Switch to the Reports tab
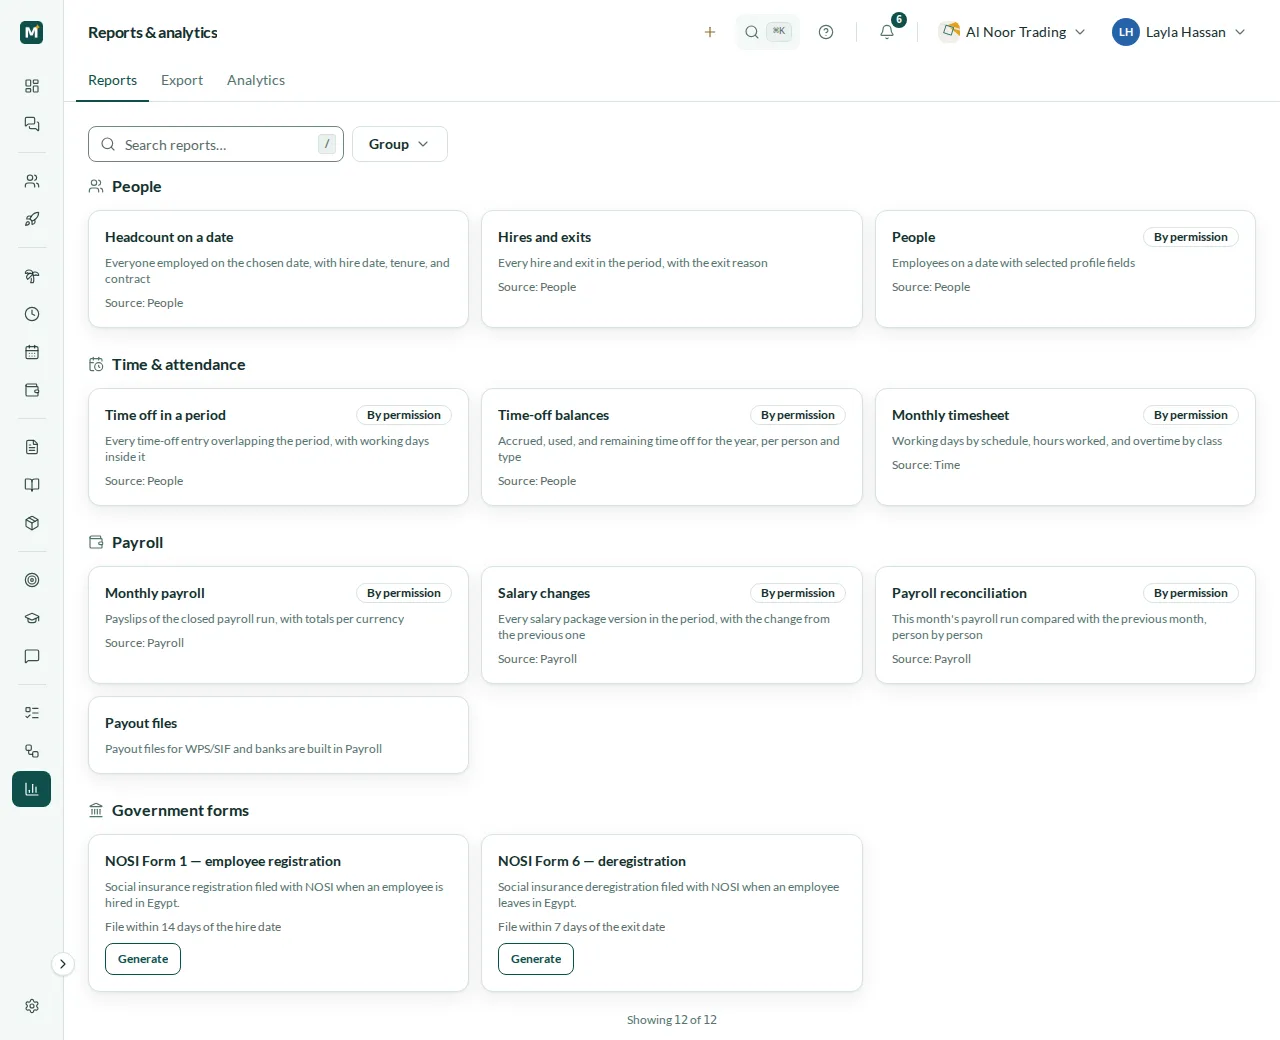Screen dimensions: 1280x1040 click(x=112, y=80)
